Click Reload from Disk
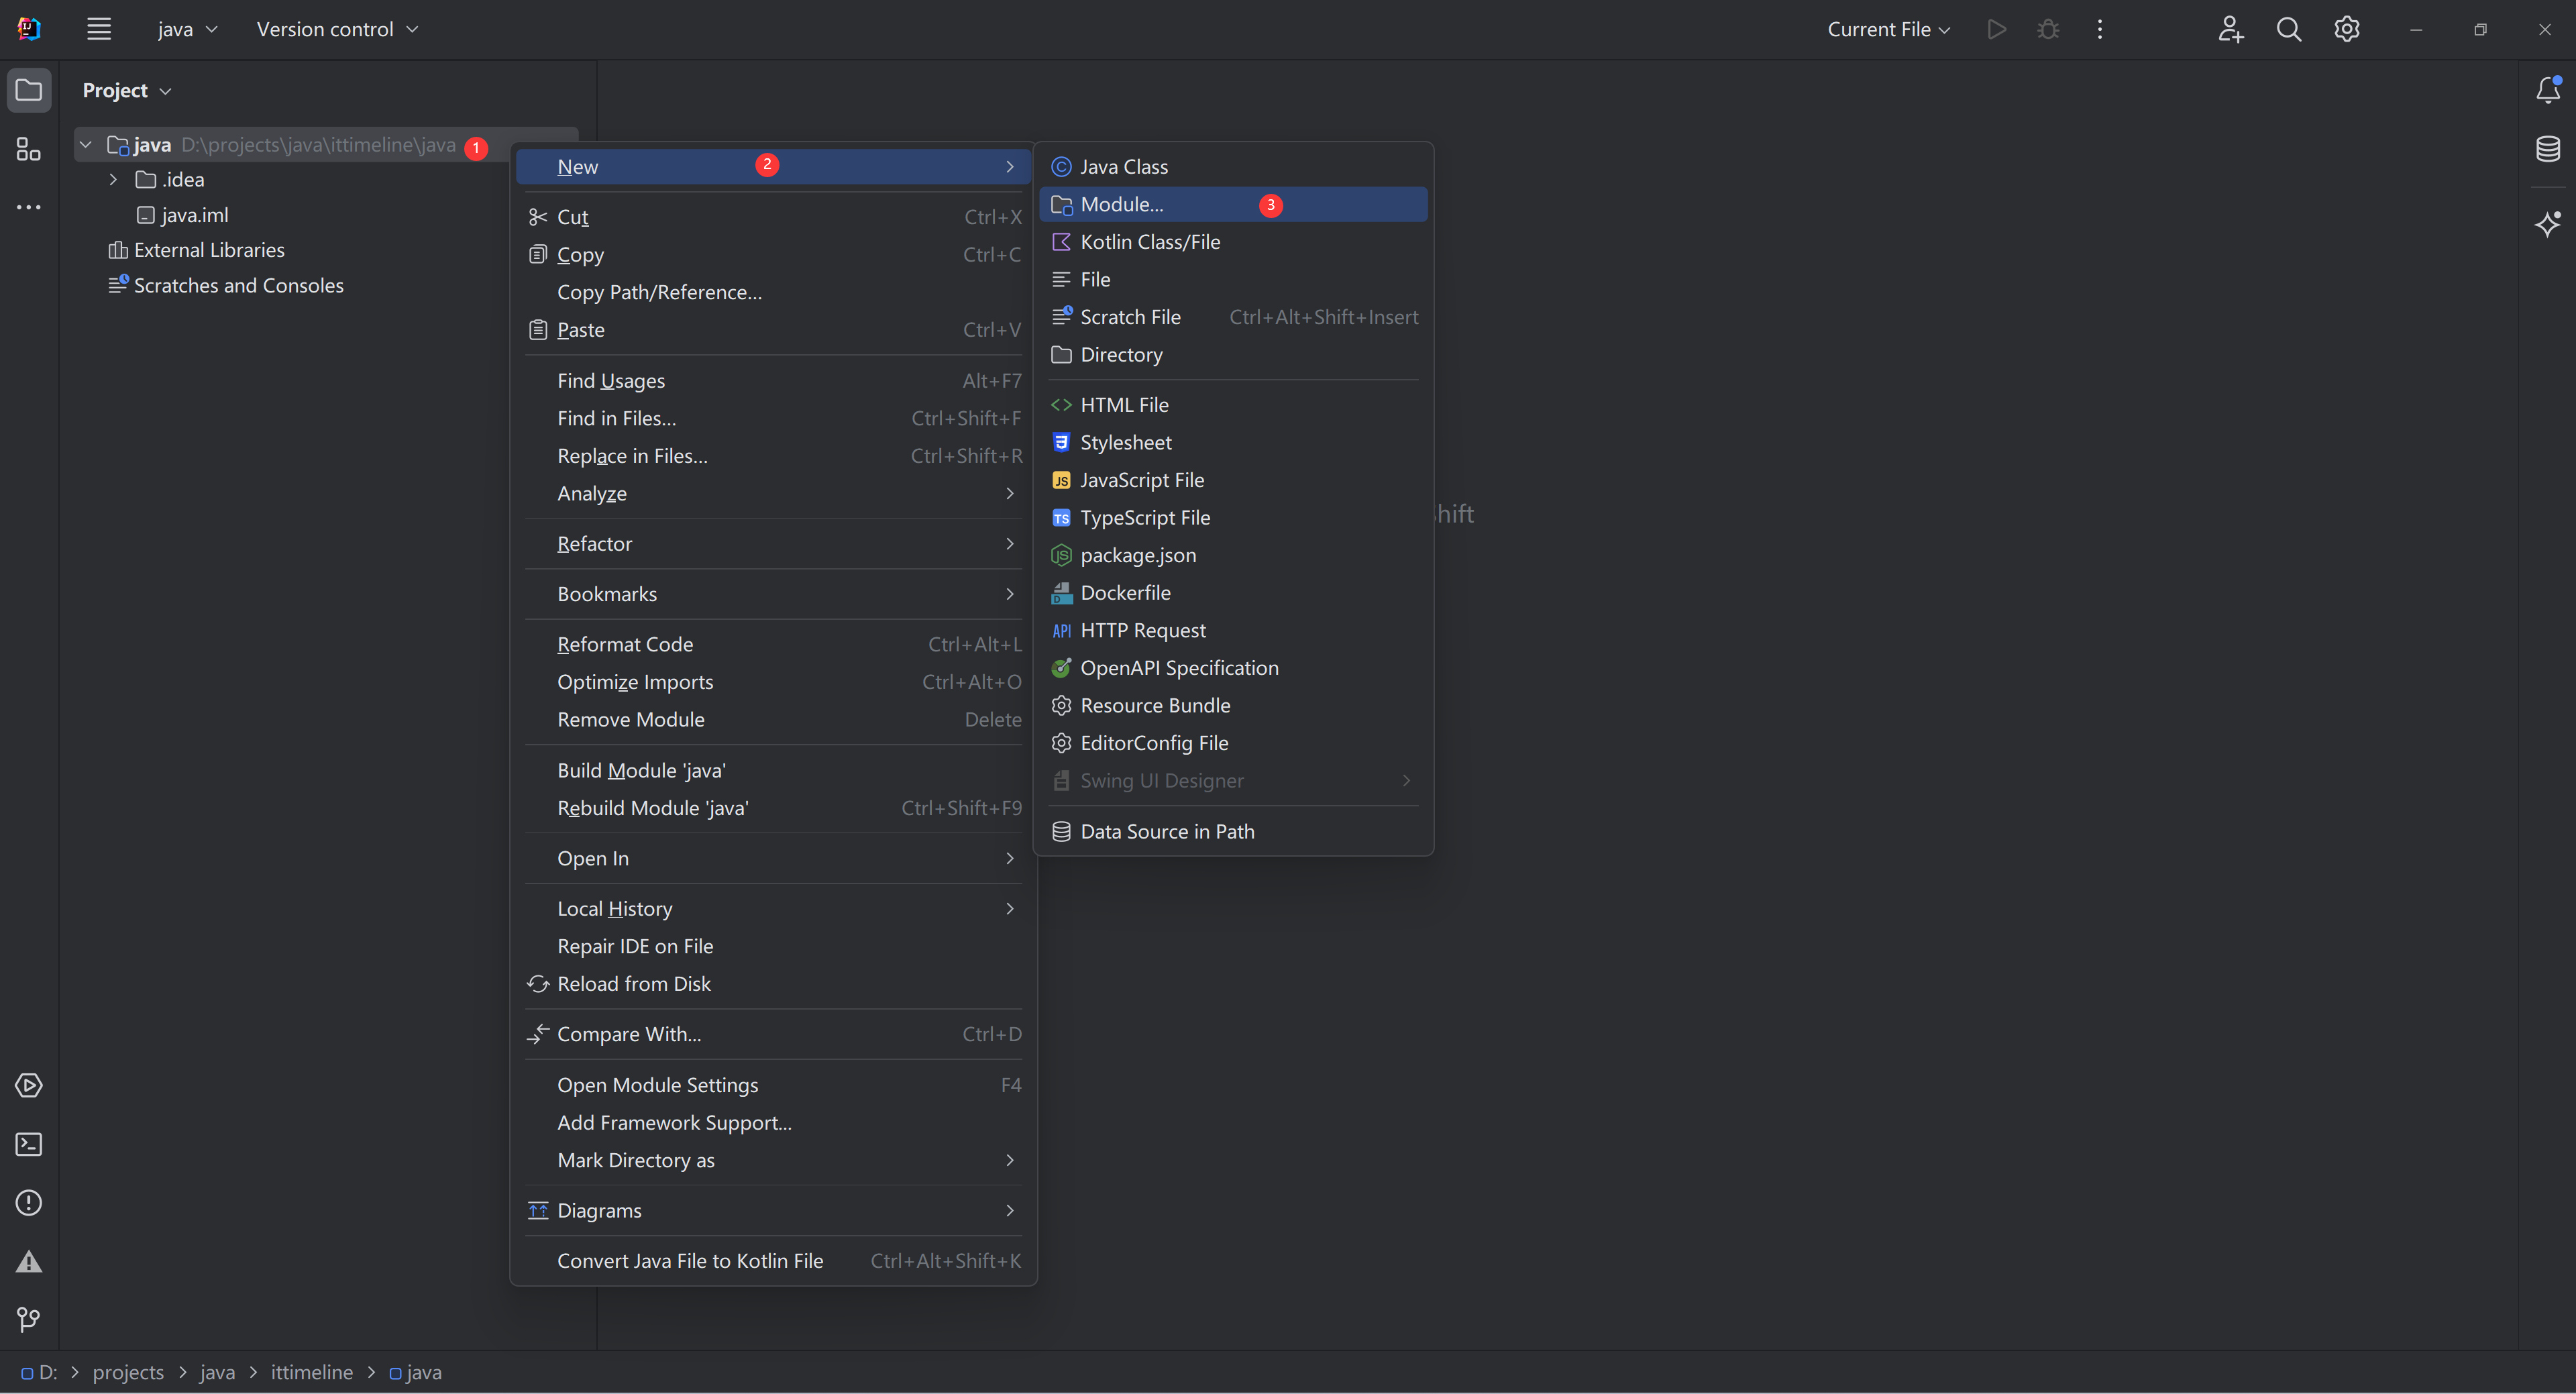This screenshot has width=2576, height=1394. 773,984
